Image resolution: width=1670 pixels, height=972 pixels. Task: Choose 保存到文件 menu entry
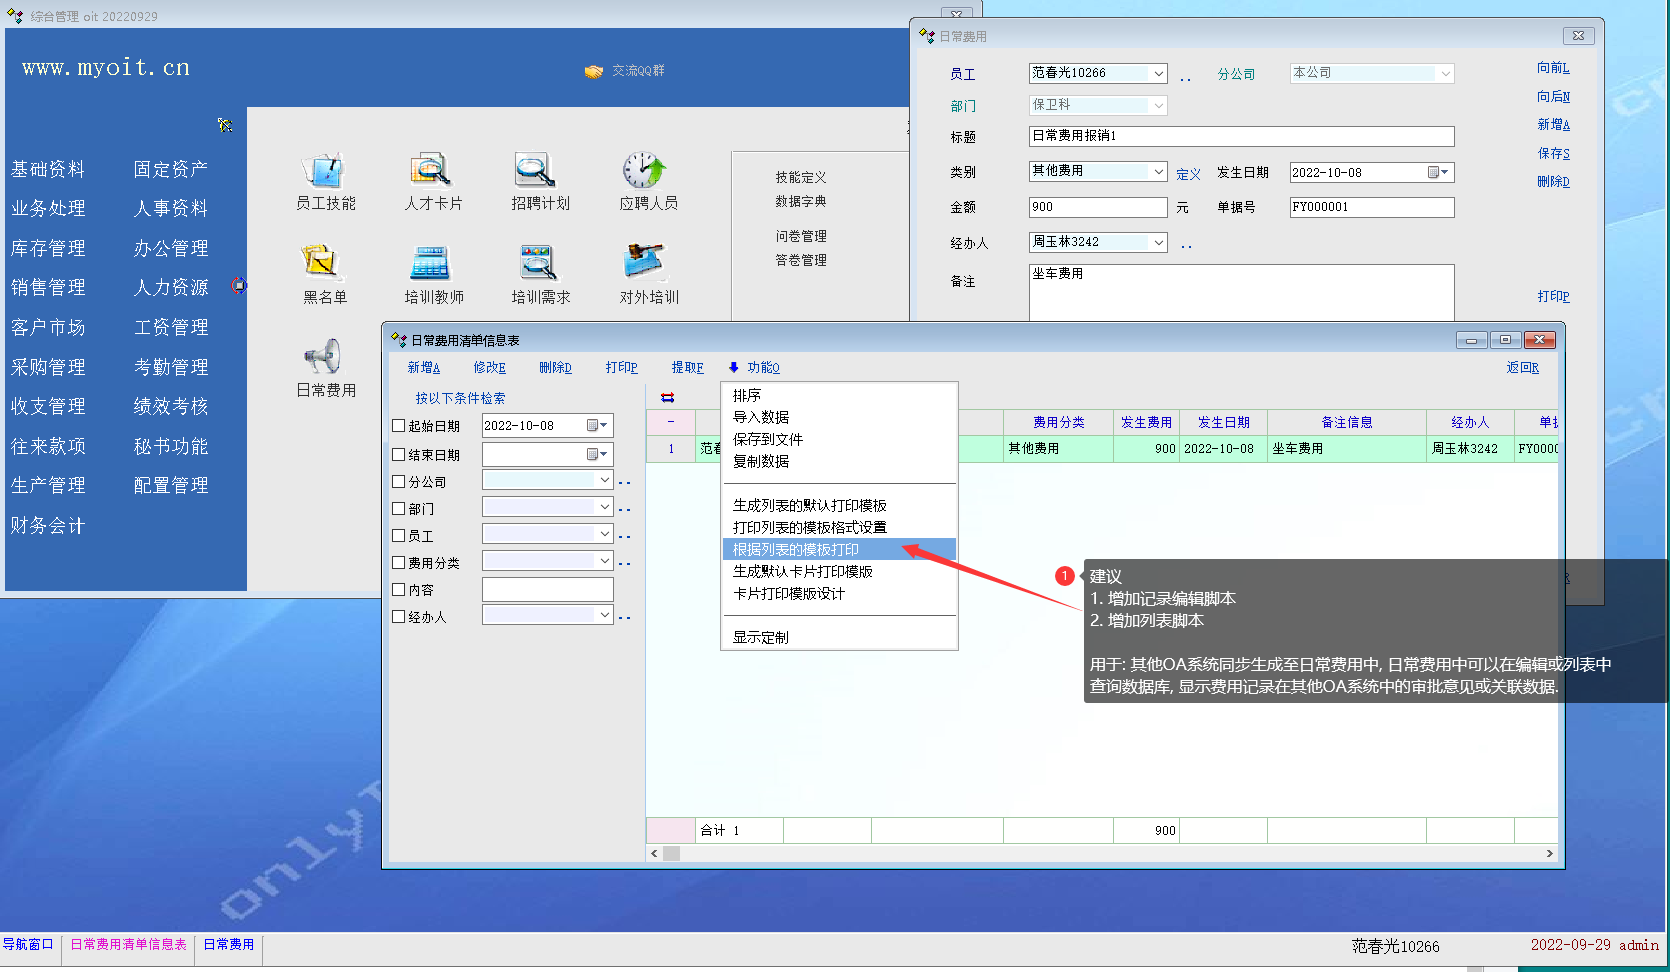(x=767, y=439)
